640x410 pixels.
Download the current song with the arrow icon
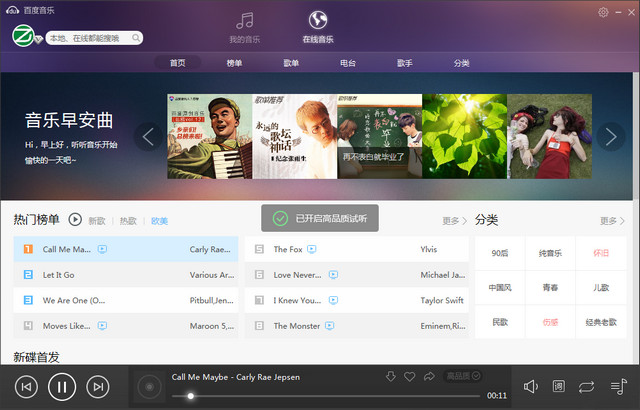click(x=391, y=376)
